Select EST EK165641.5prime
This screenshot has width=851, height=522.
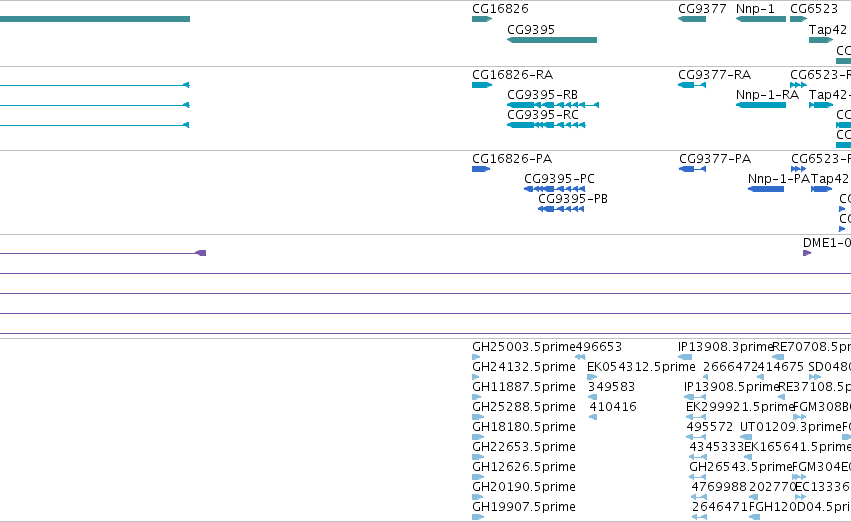click(797, 447)
